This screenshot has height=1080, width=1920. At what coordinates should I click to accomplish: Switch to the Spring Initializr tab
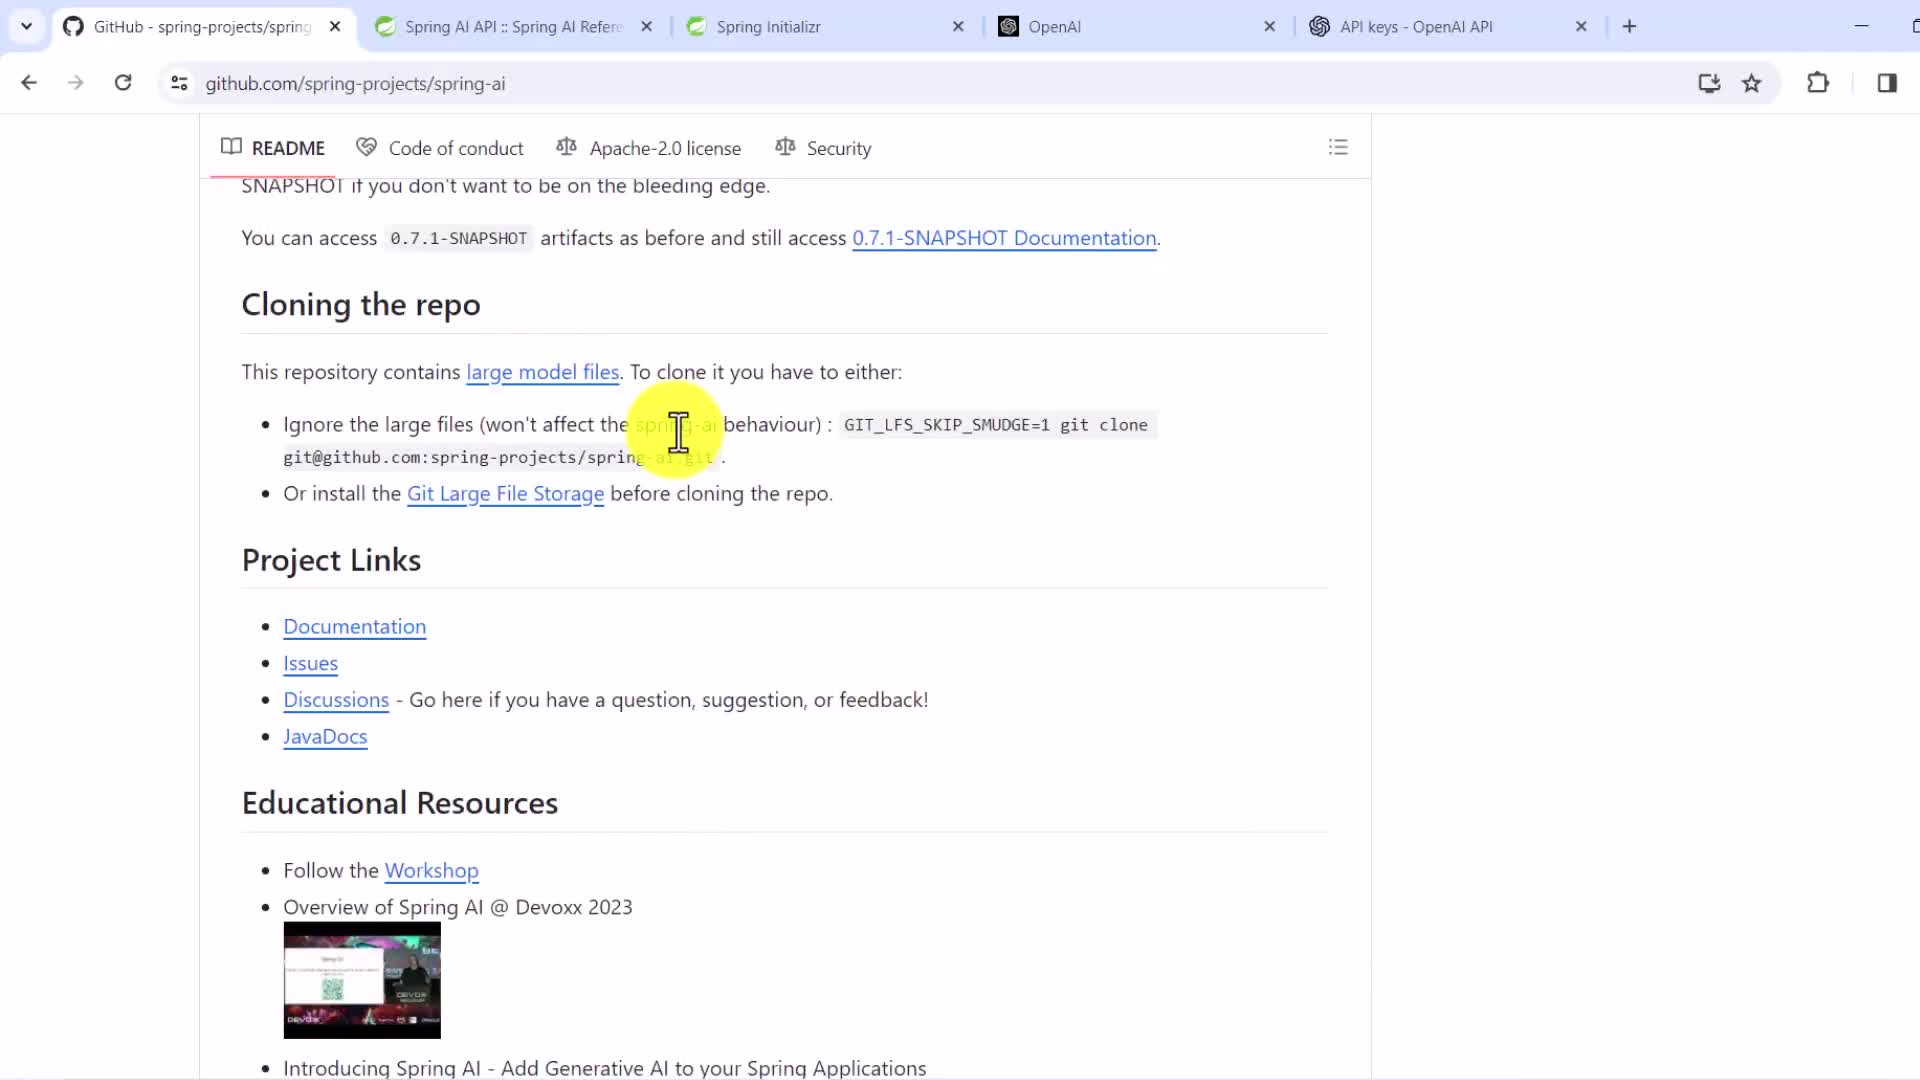(823, 27)
